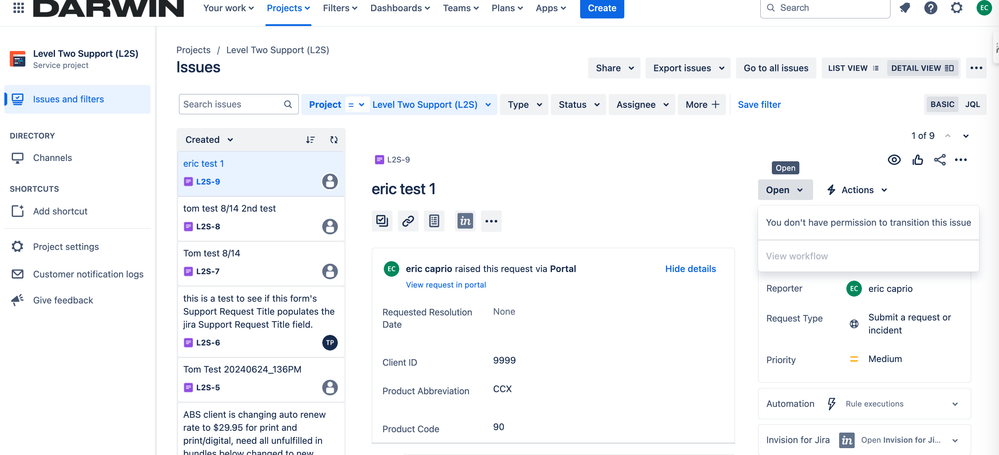The width and height of the screenshot is (999, 455).
Task: Click assignee avatar on L2S-8 row
Action: point(329,226)
